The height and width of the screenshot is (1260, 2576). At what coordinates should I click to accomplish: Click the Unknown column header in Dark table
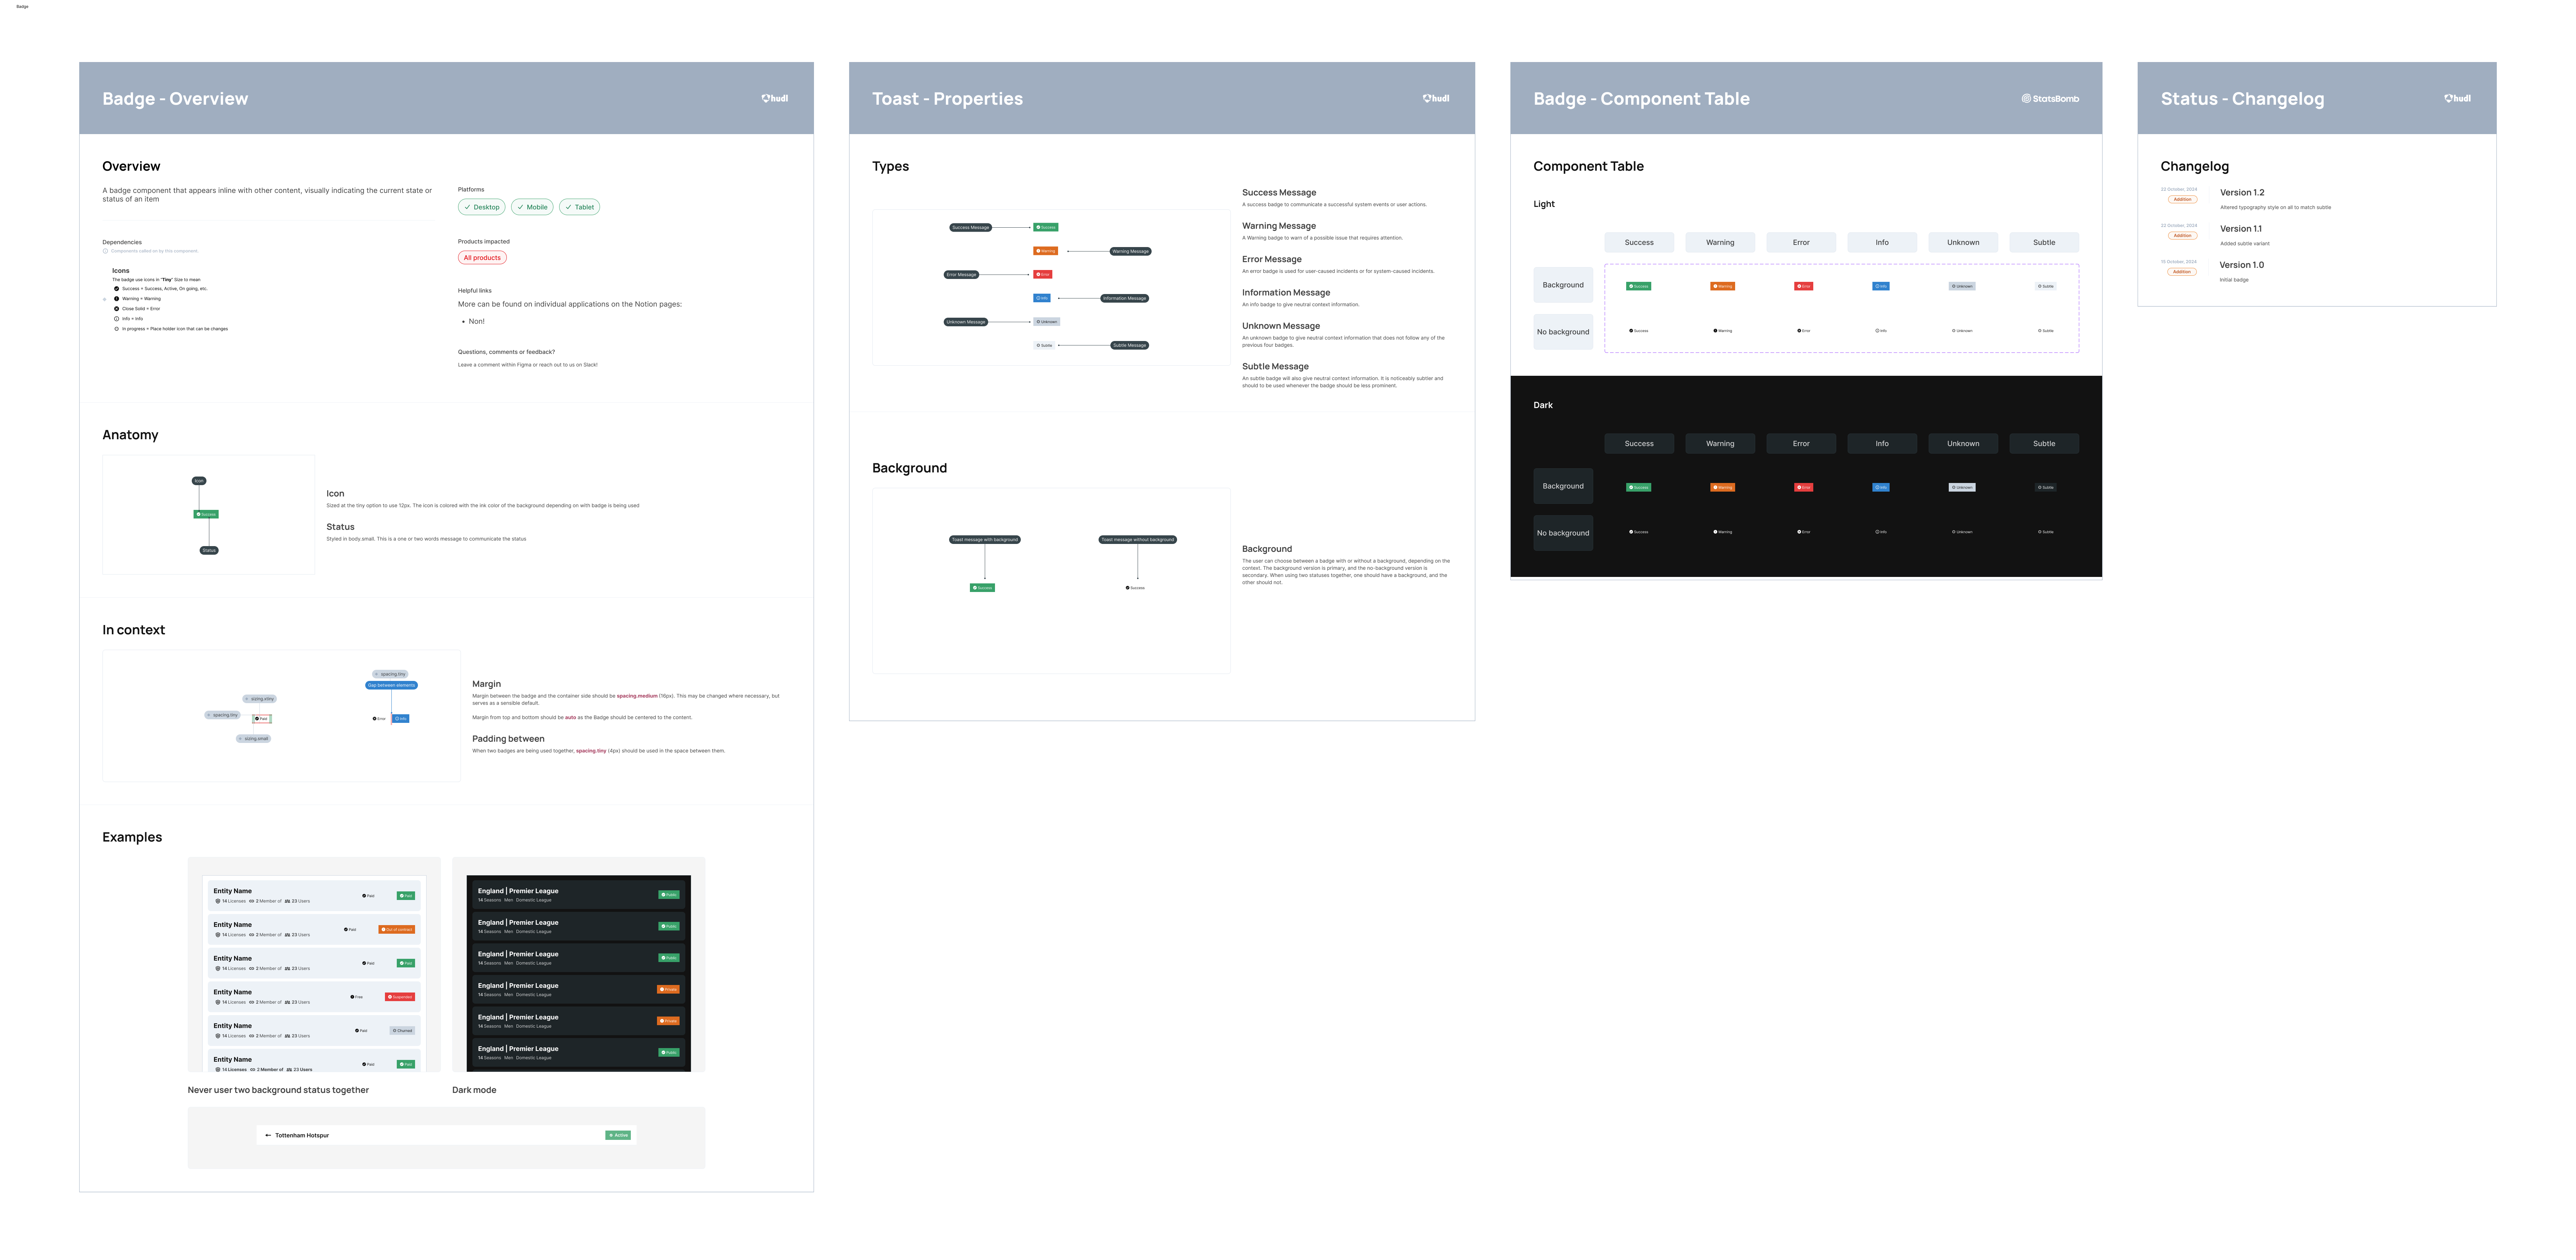(1963, 443)
